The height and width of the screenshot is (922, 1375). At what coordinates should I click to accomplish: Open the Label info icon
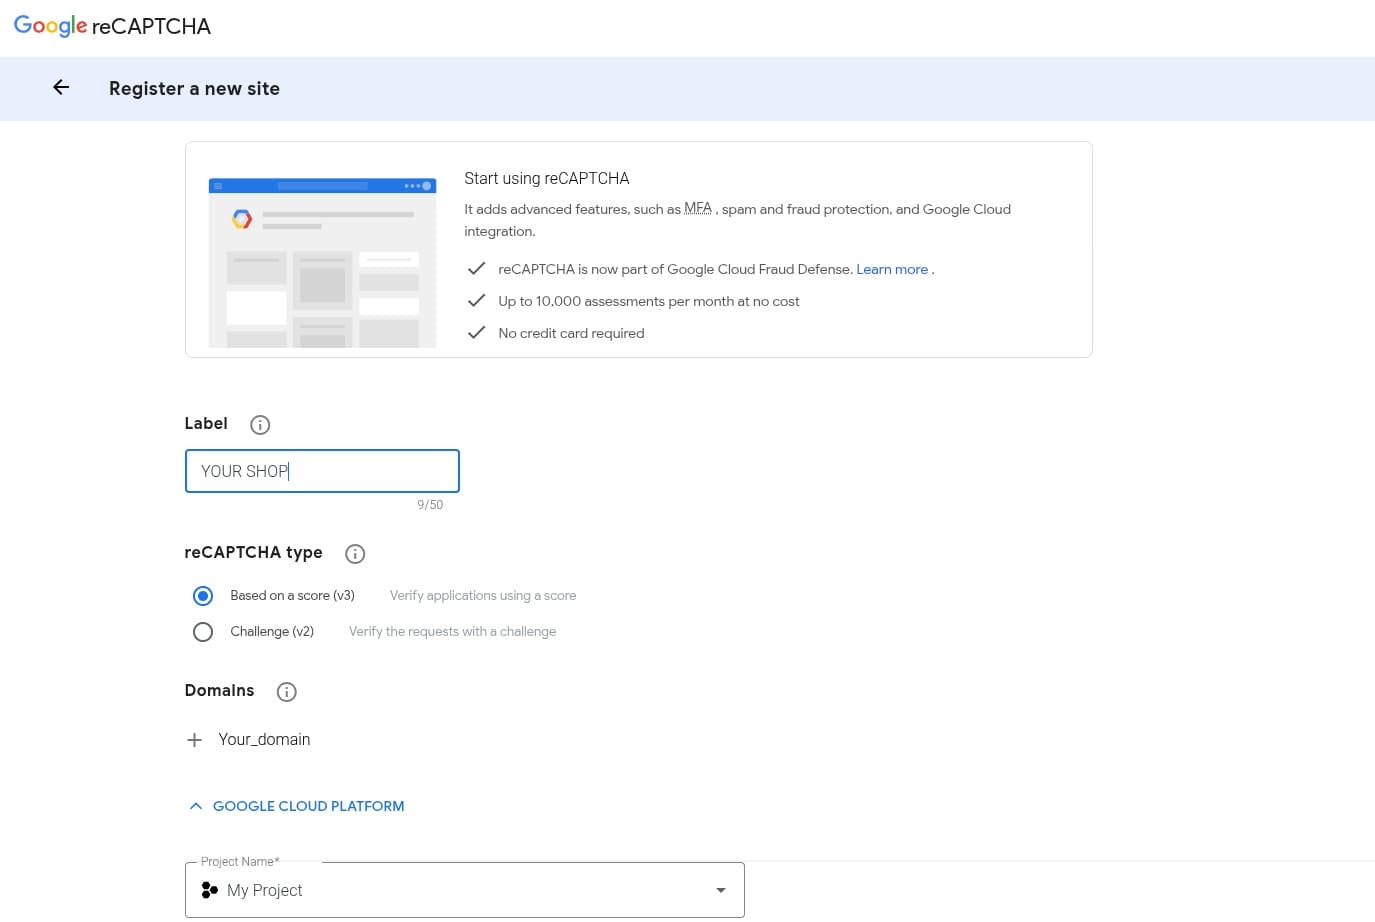(260, 425)
